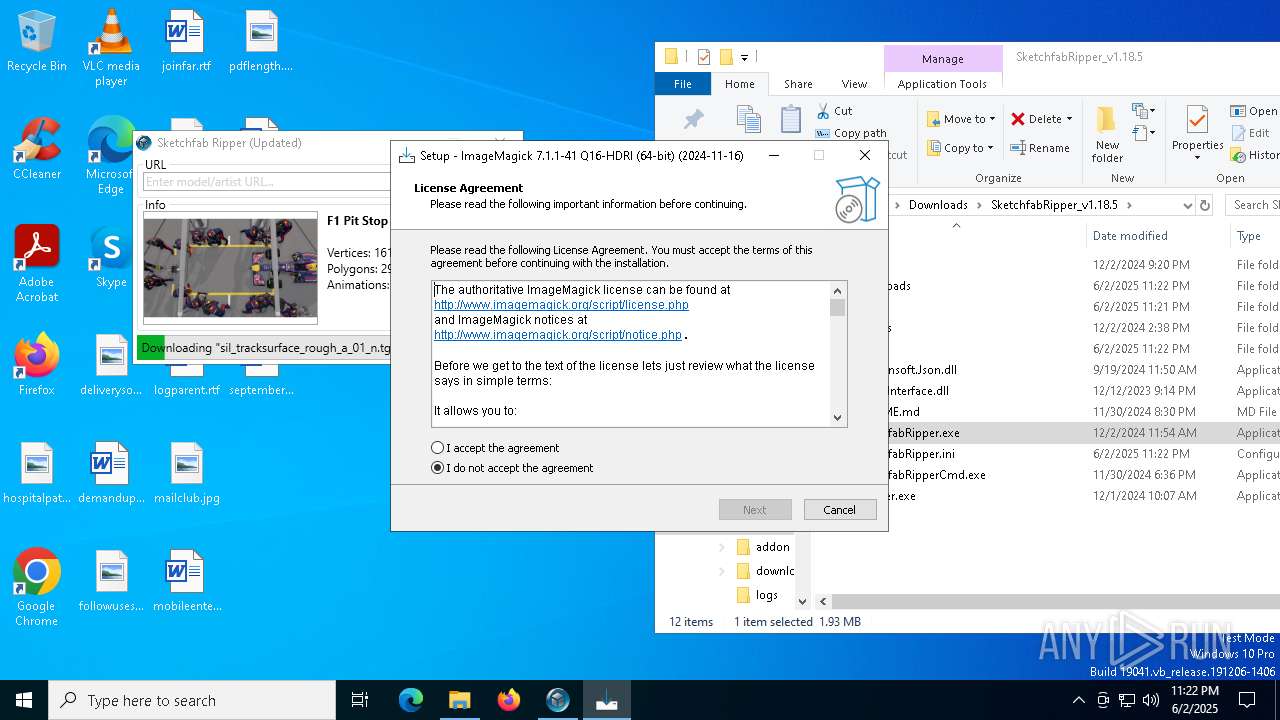Open the imagemagick.org license.php link
Screen dimensions: 1280x720
click(x=561, y=305)
